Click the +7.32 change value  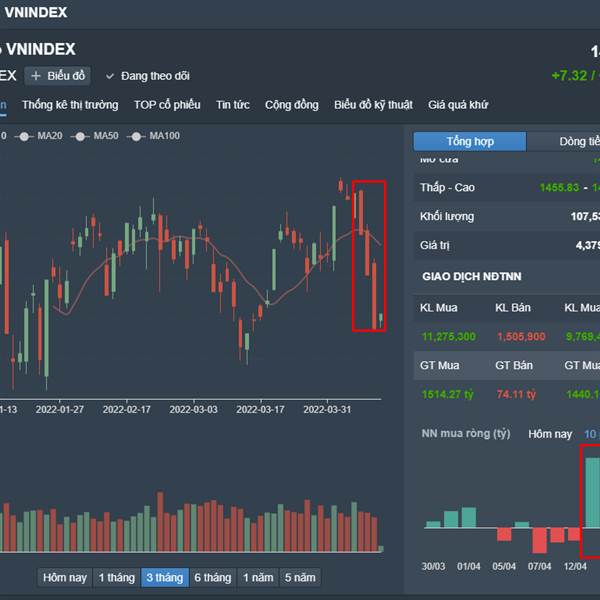click(x=569, y=76)
